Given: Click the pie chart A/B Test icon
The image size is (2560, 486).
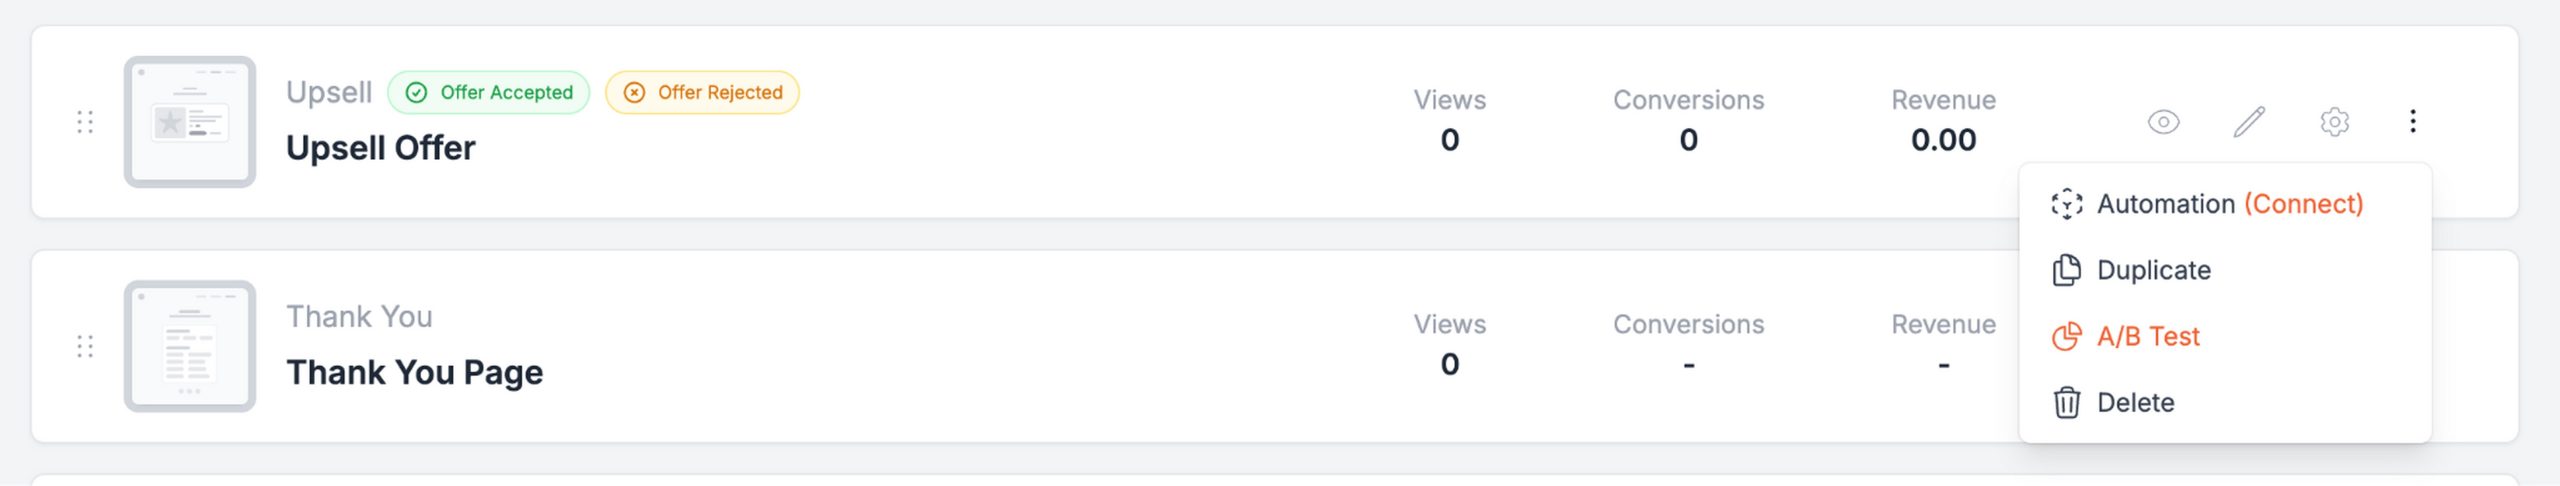Looking at the screenshot, I should click(2066, 336).
